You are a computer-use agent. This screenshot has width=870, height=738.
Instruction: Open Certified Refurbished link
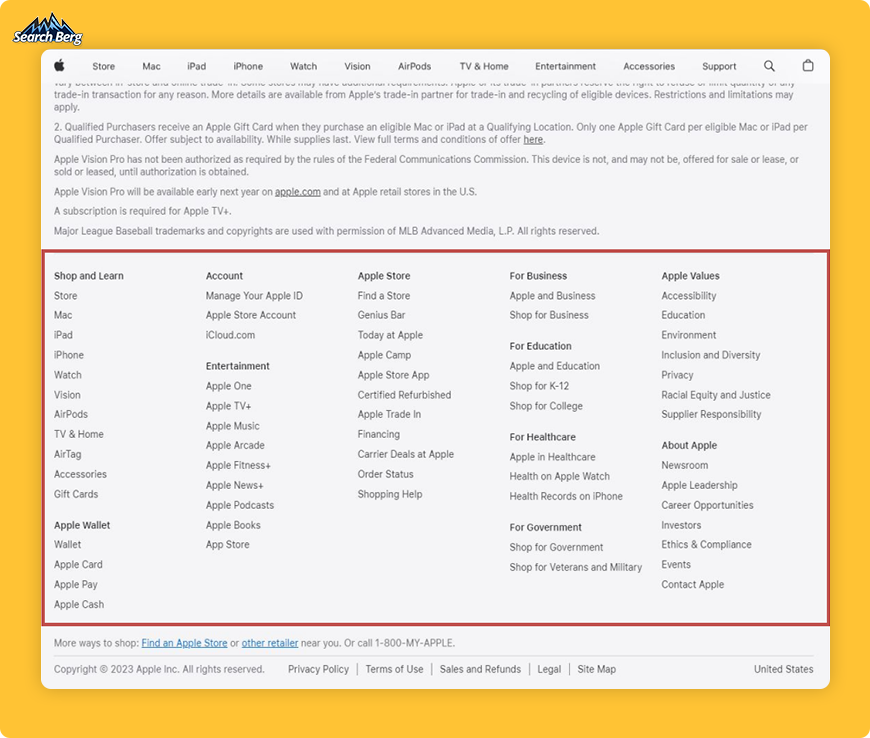point(404,395)
